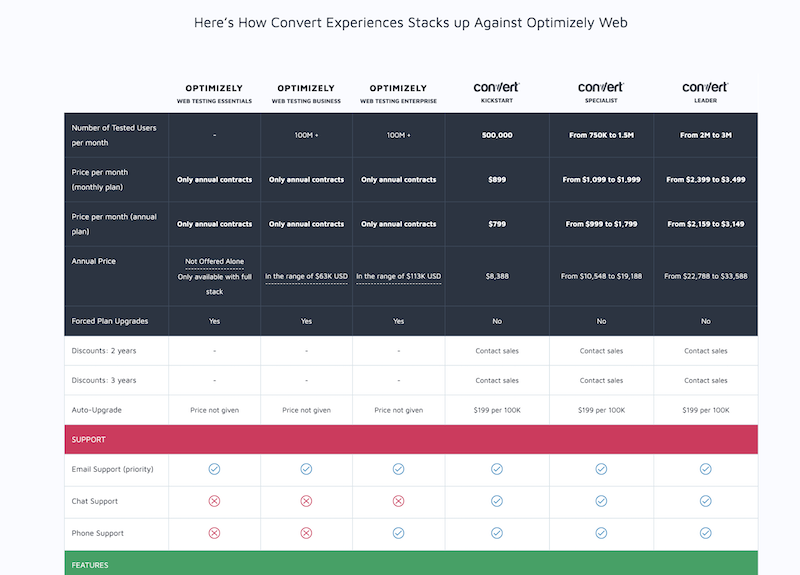Click the '$8,388' annual price cell
Image resolution: width=800 pixels, height=575 pixels.
point(497,276)
